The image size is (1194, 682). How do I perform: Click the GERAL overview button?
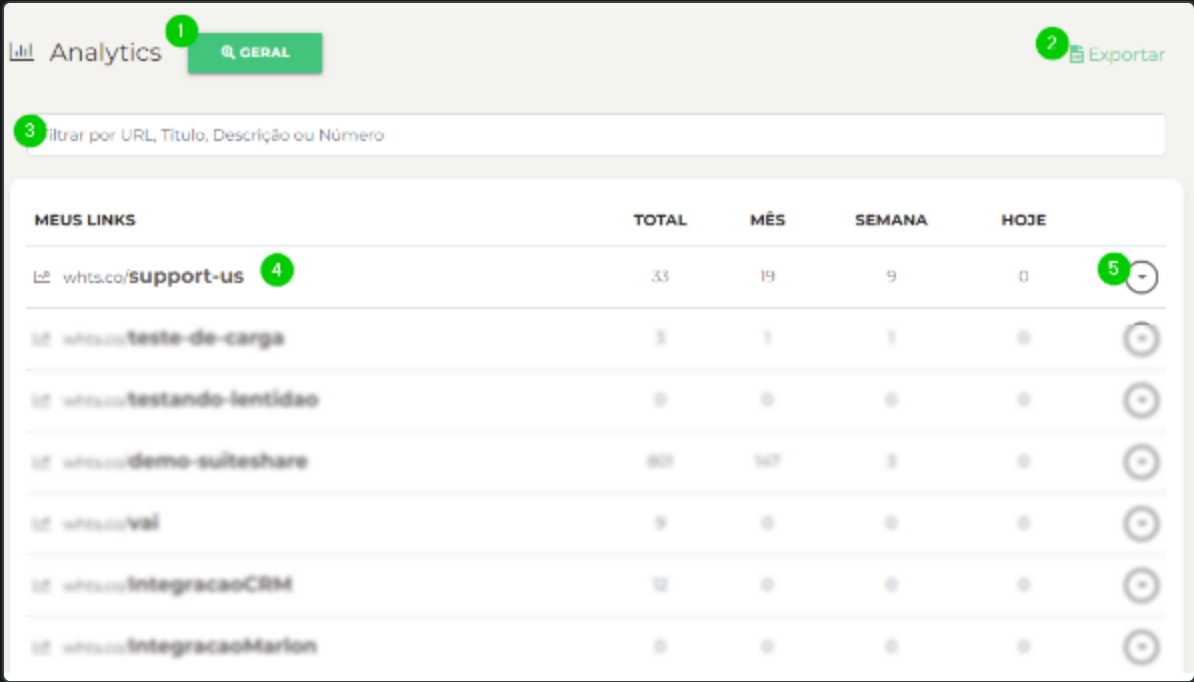pyautogui.click(x=255, y=53)
